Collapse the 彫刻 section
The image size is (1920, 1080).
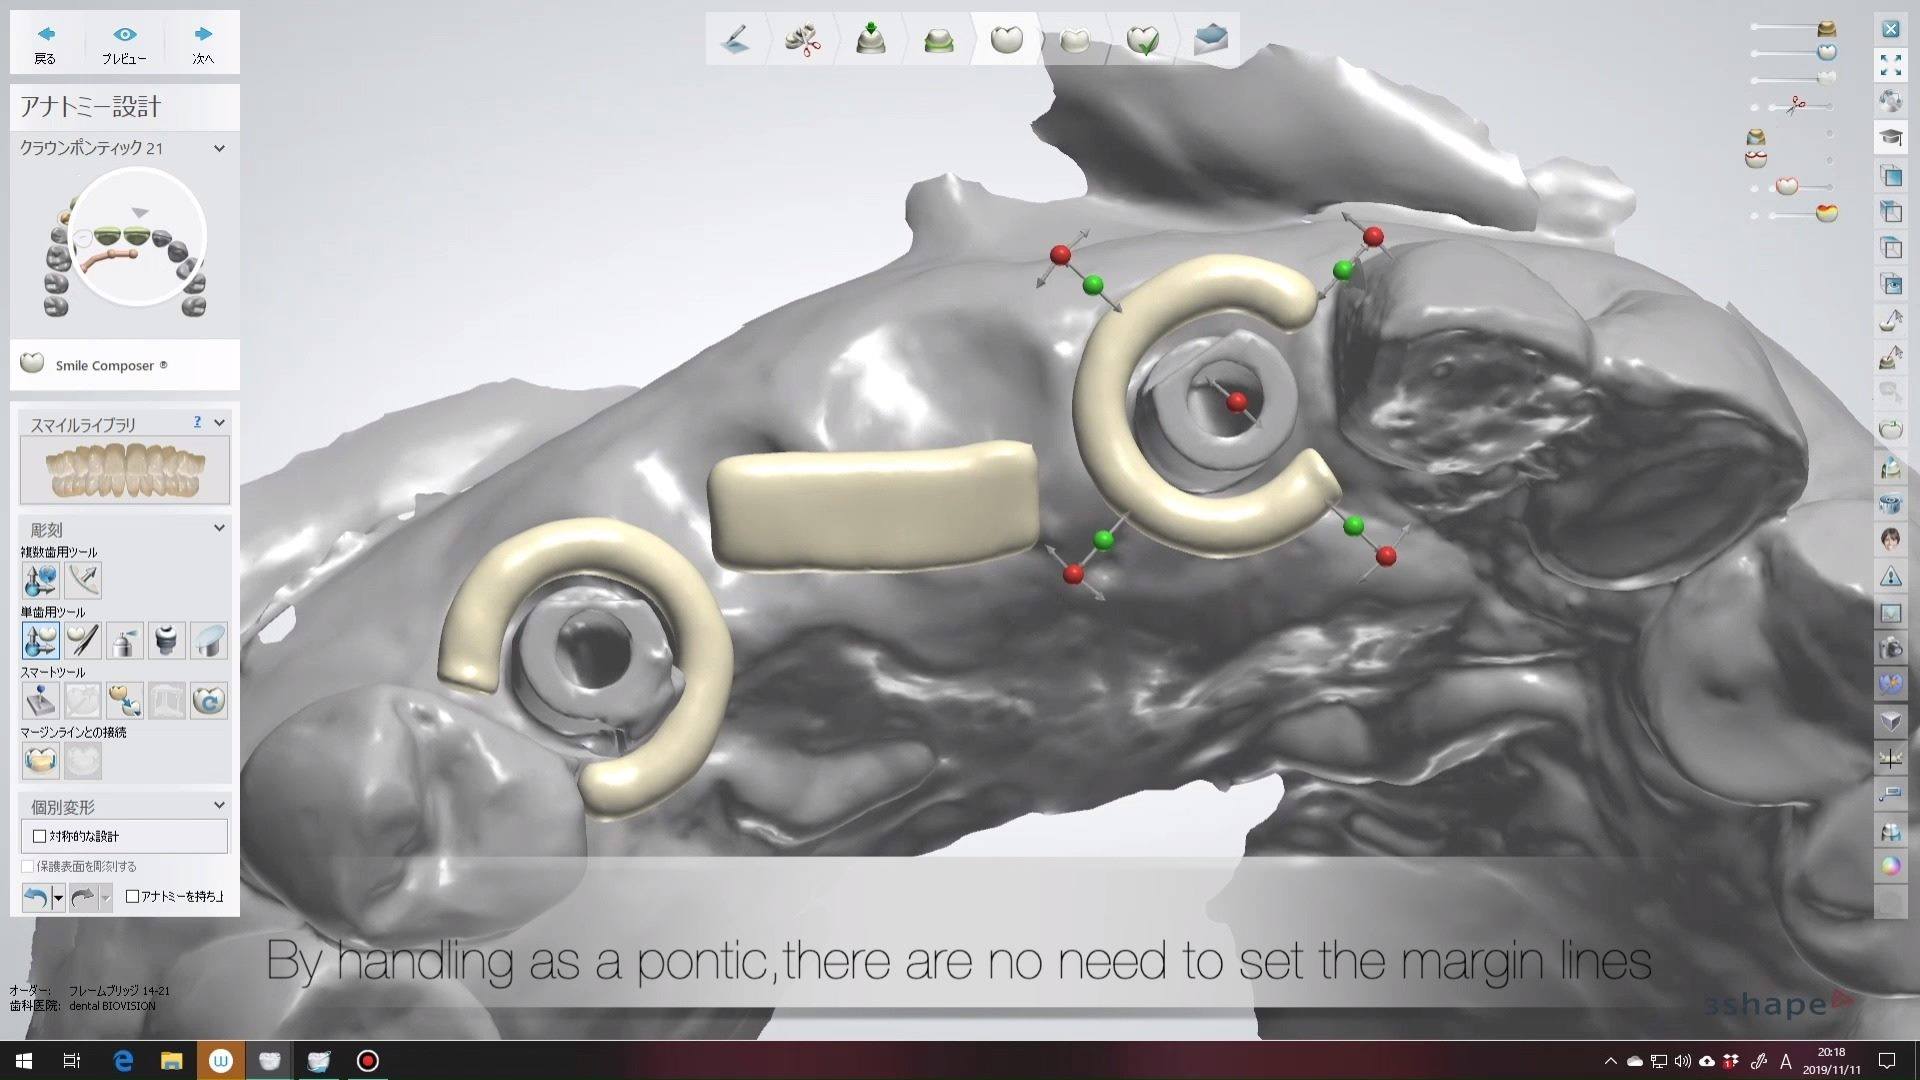[219, 528]
